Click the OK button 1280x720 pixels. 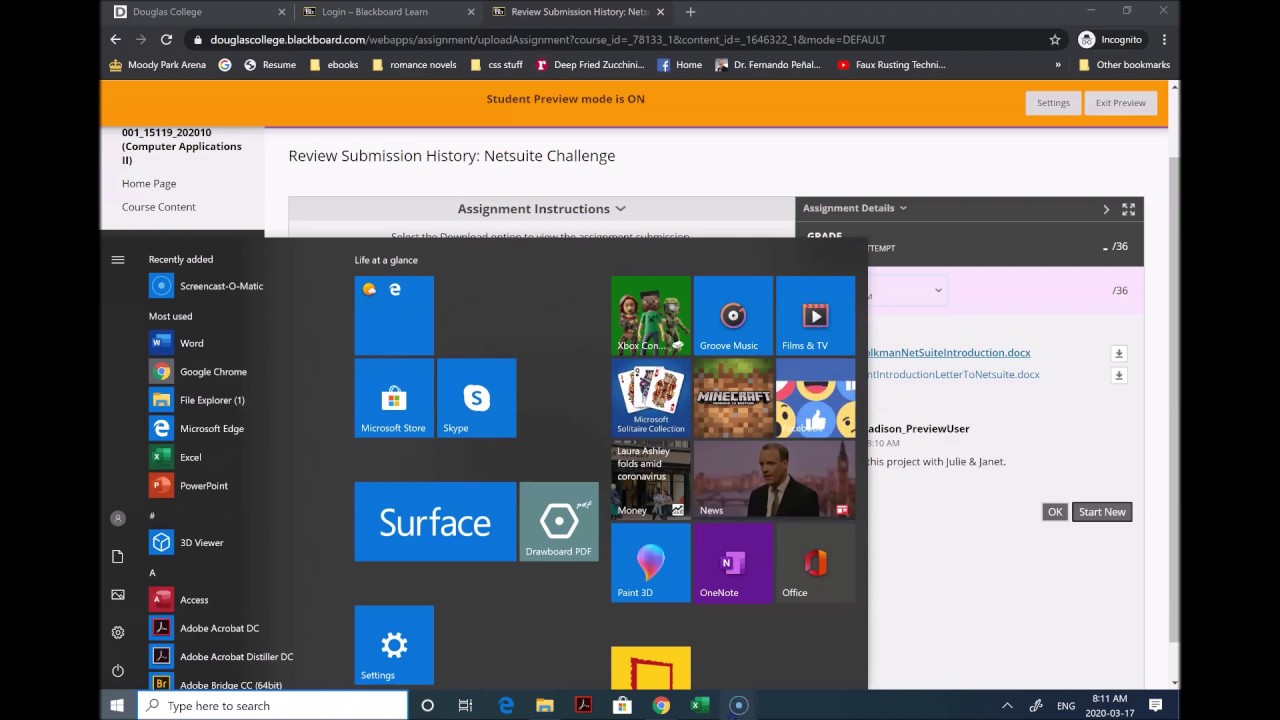coord(1055,512)
